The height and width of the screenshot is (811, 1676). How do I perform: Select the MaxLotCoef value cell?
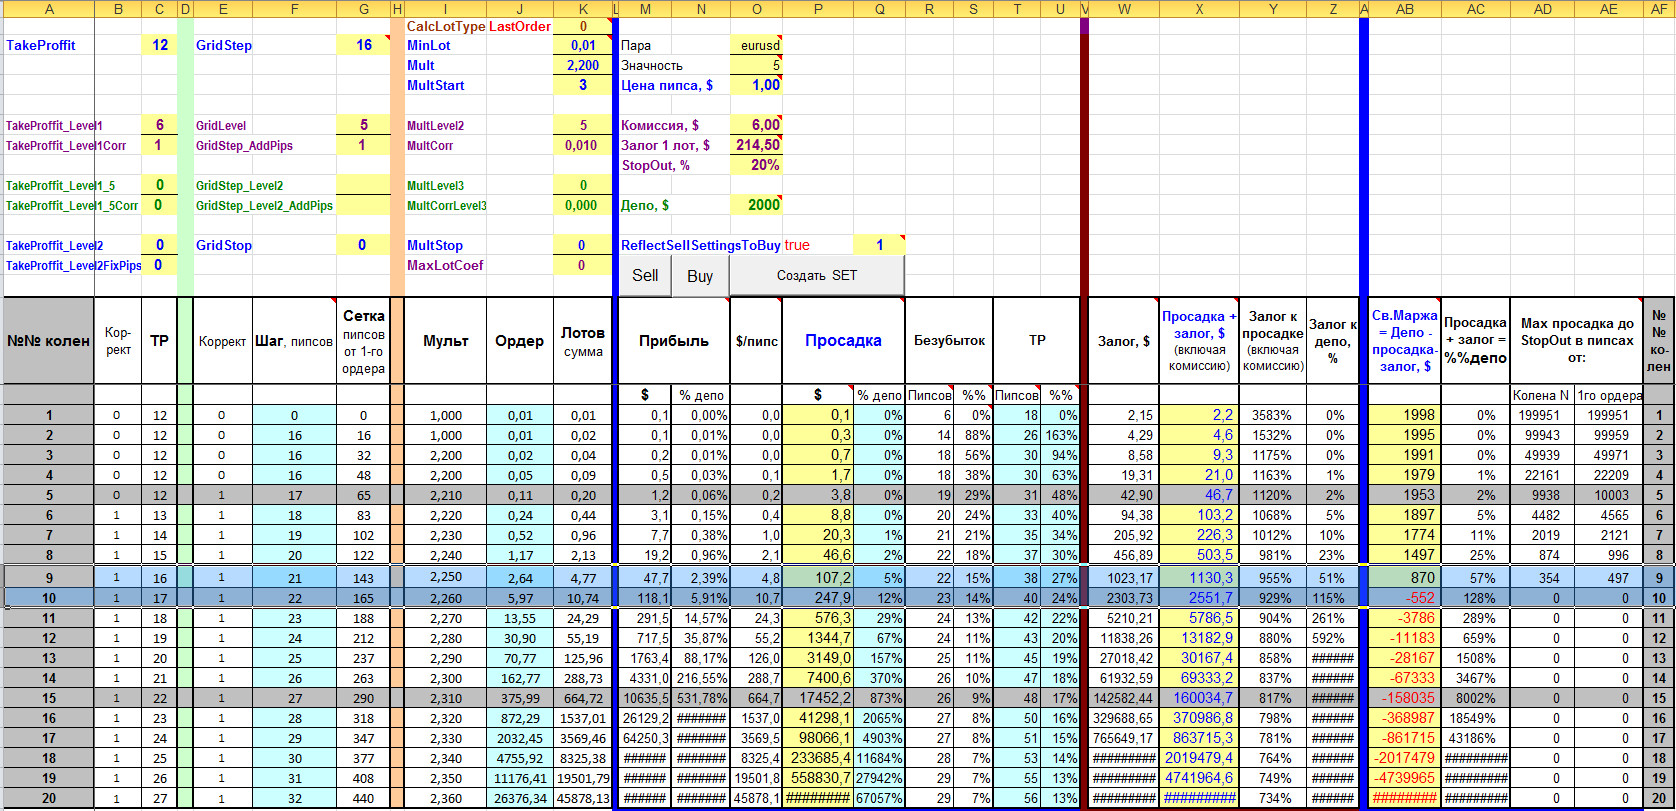pyautogui.click(x=583, y=265)
